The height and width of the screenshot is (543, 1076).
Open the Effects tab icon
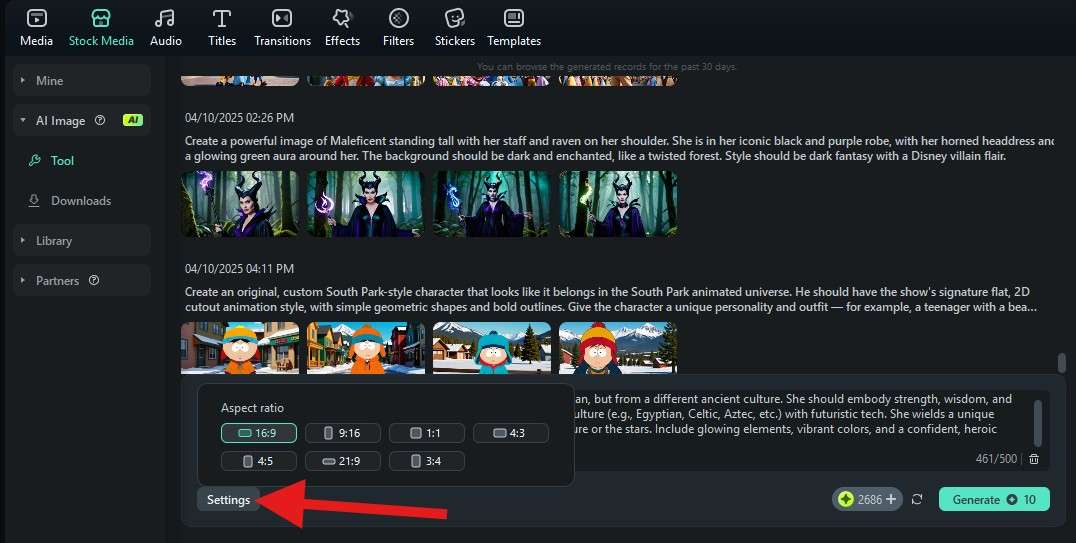pyautogui.click(x=342, y=18)
